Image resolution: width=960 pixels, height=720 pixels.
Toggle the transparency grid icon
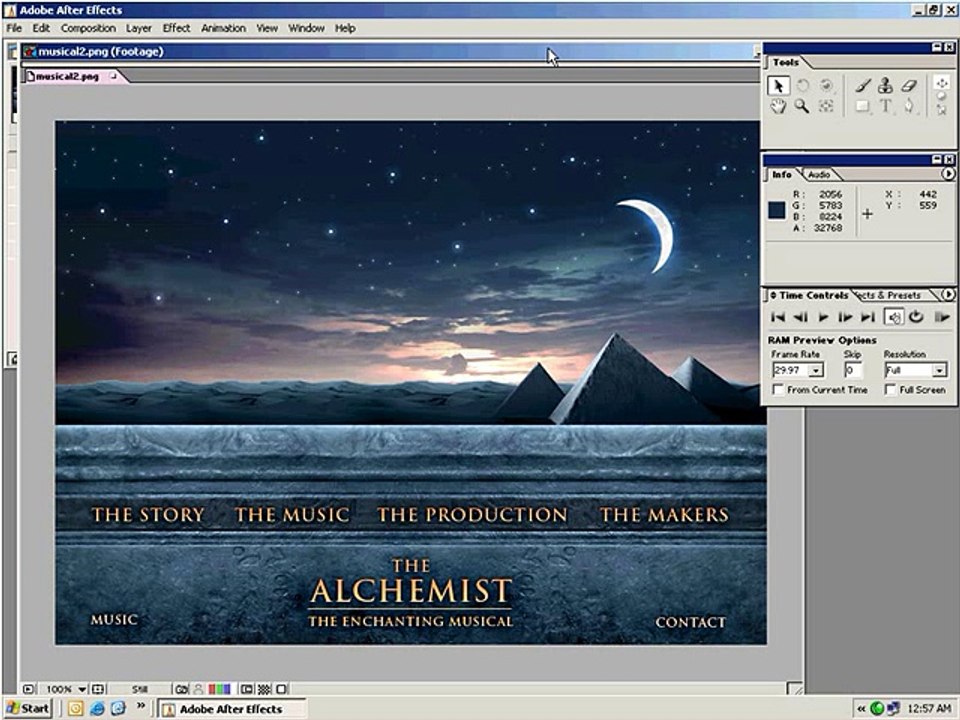coord(264,689)
